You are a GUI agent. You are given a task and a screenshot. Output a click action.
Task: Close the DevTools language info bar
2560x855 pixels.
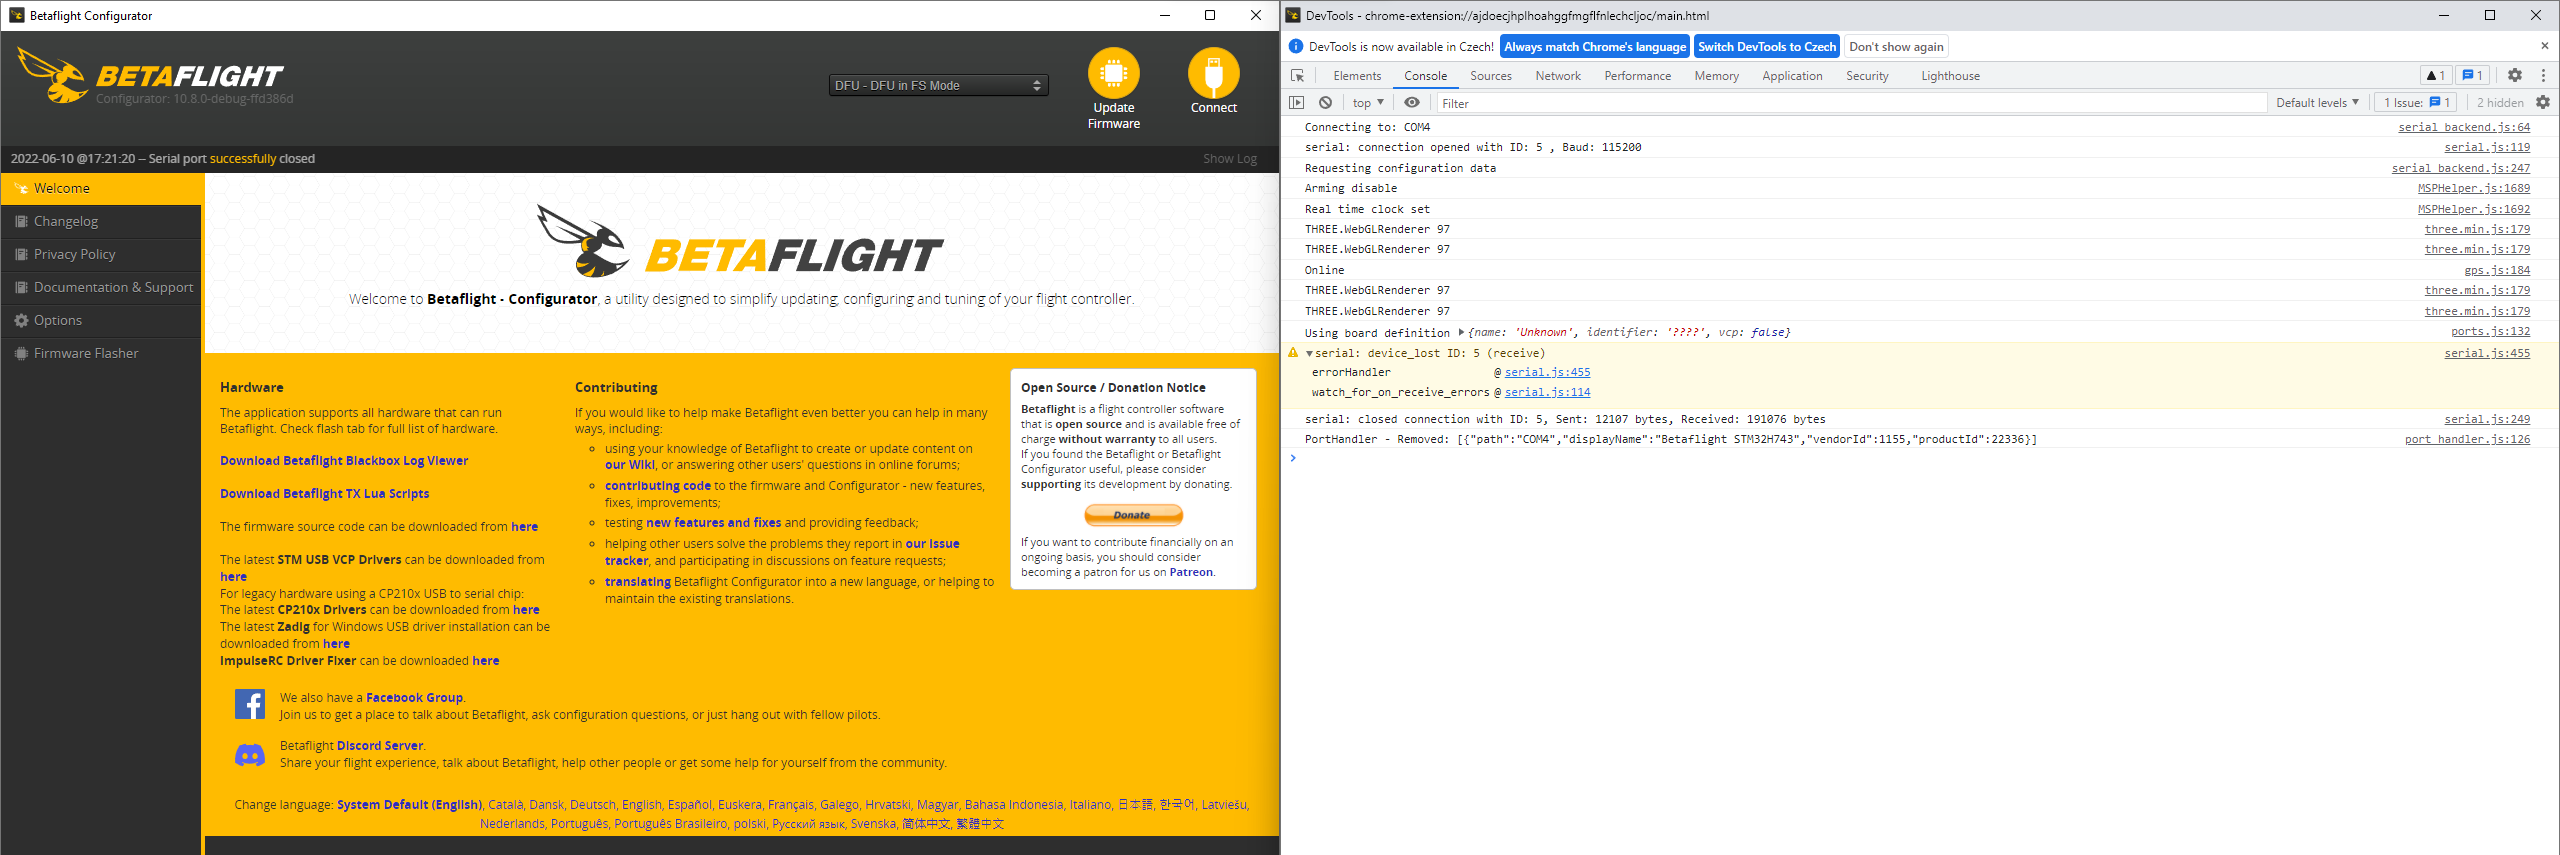[x=2545, y=46]
